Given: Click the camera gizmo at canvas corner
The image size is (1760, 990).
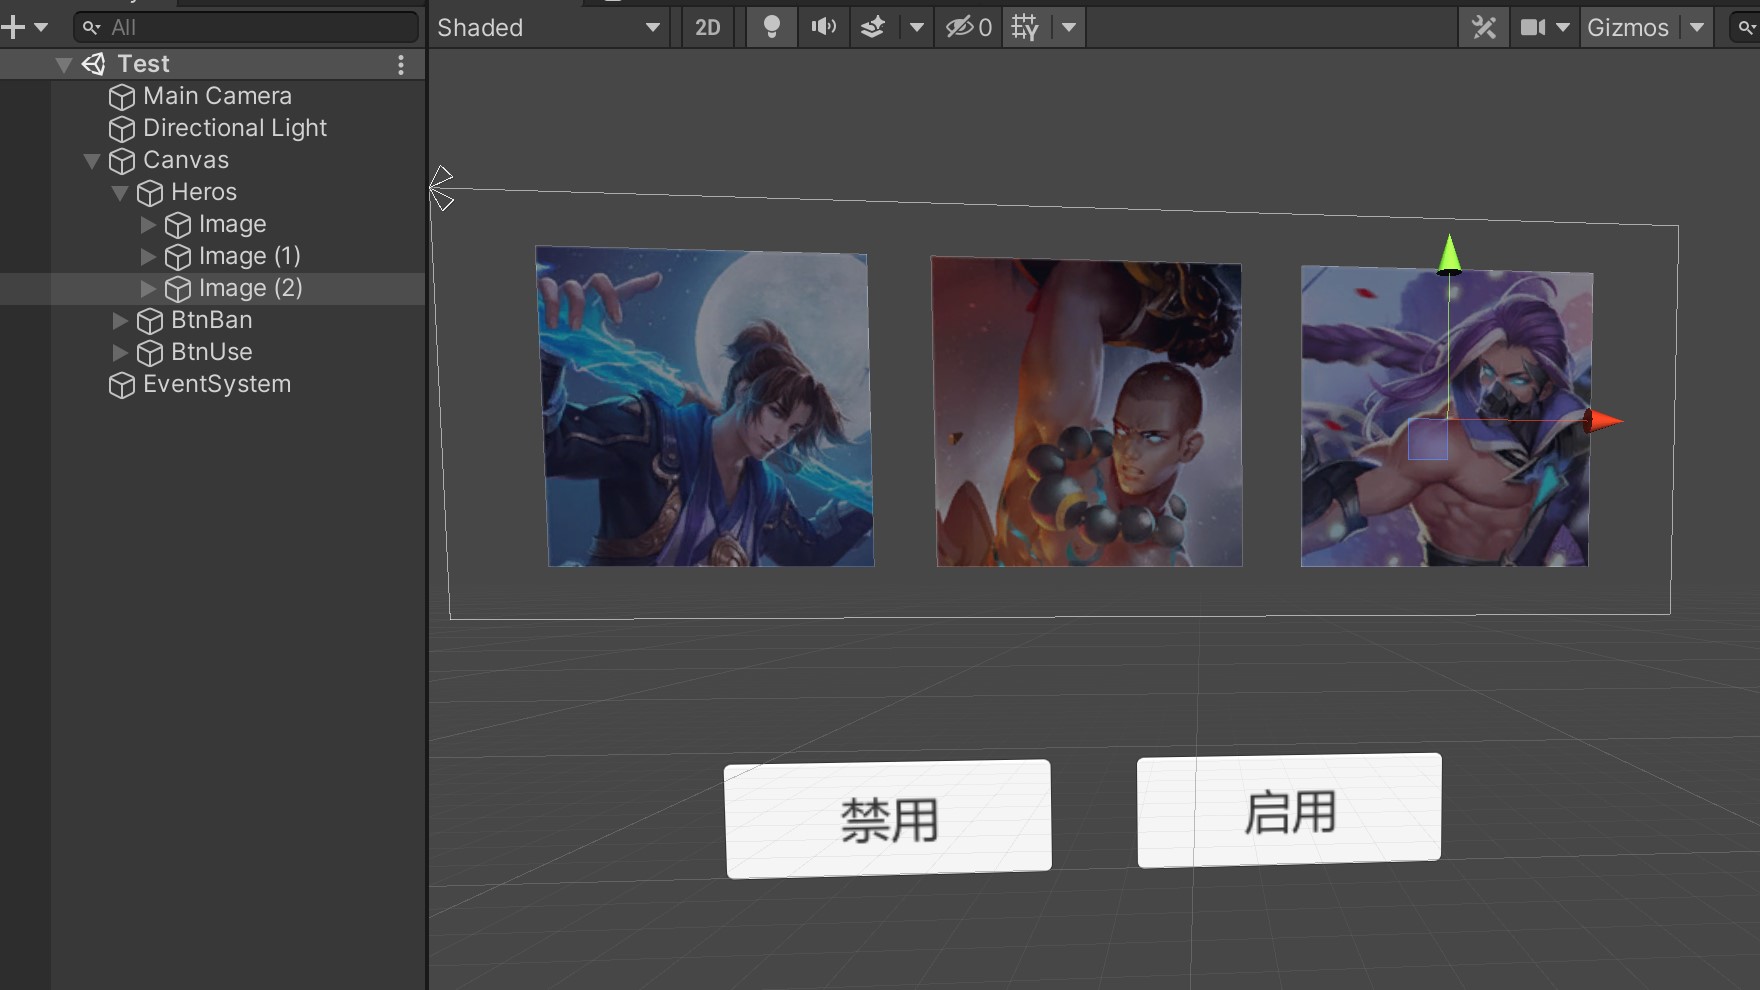Looking at the screenshot, I should point(441,189).
